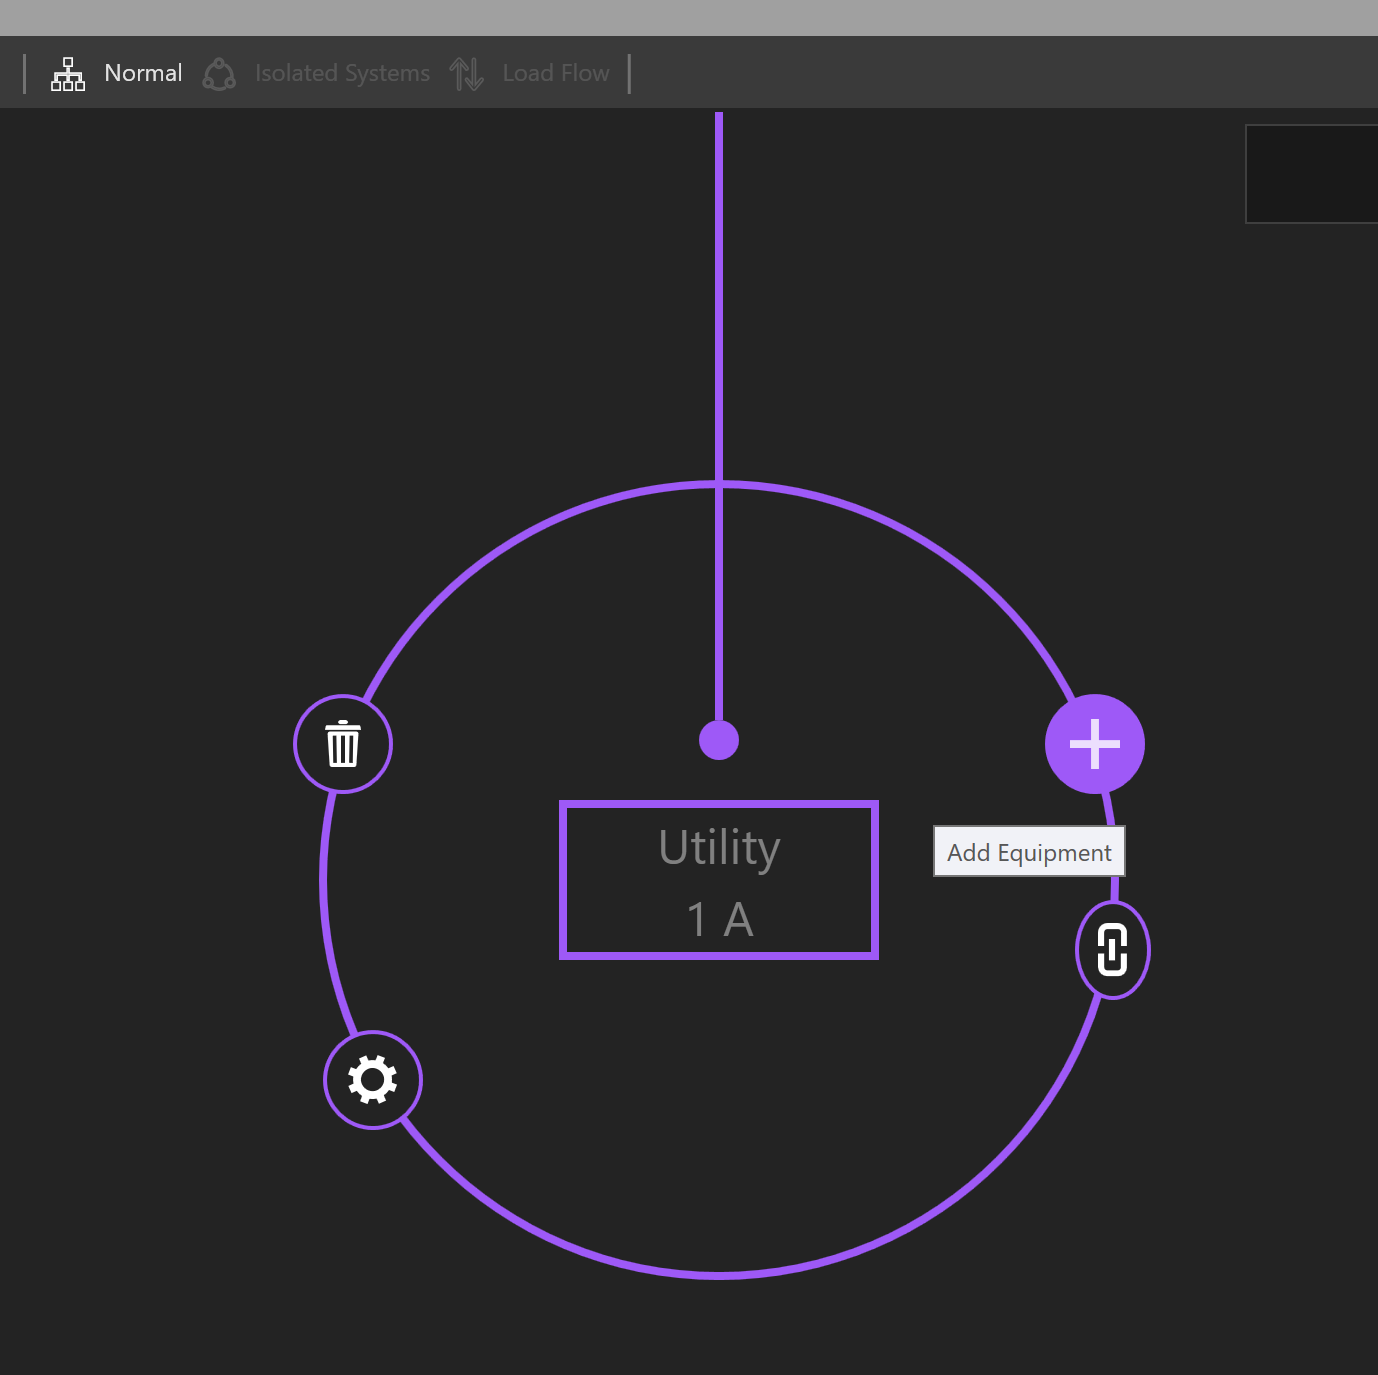1378x1375 pixels.
Task: Select the Isolated Systems mode label
Action: pos(342,73)
